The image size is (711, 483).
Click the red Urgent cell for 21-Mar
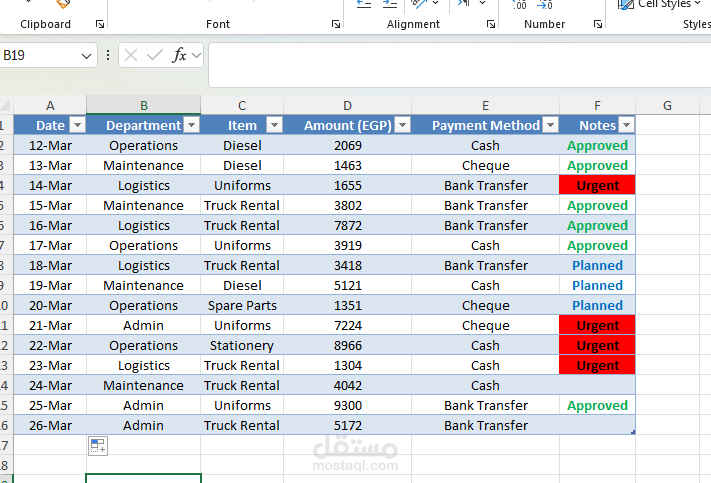click(x=597, y=325)
